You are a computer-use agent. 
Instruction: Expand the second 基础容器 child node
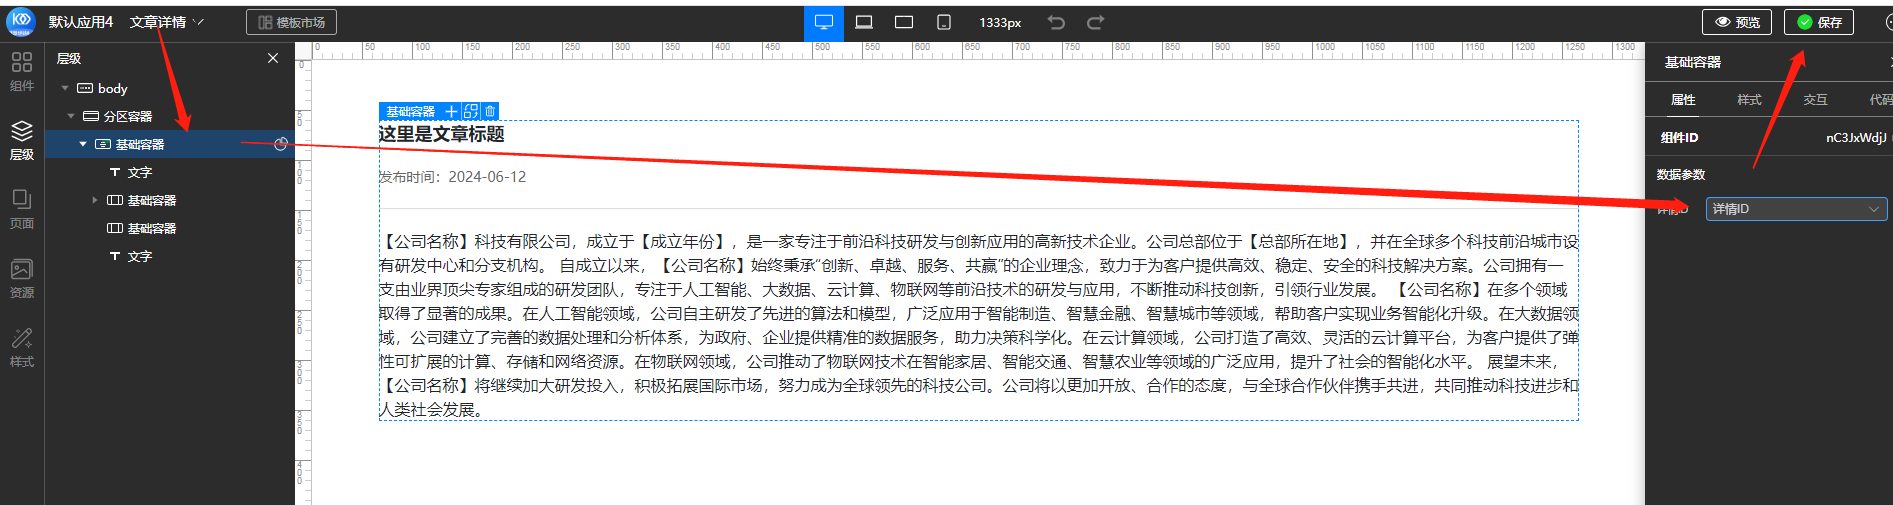point(95,200)
